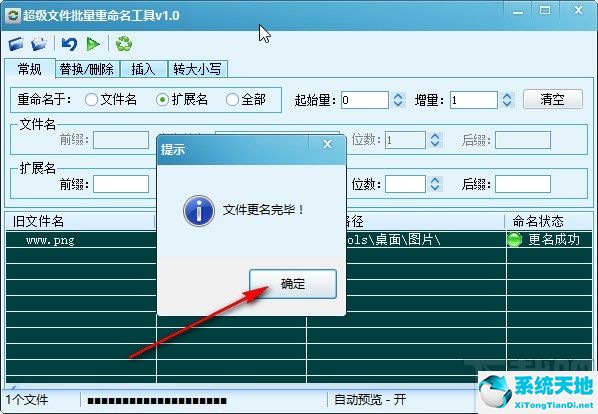Start renaming with green play icon
The height and width of the screenshot is (414, 598).
pyautogui.click(x=93, y=44)
